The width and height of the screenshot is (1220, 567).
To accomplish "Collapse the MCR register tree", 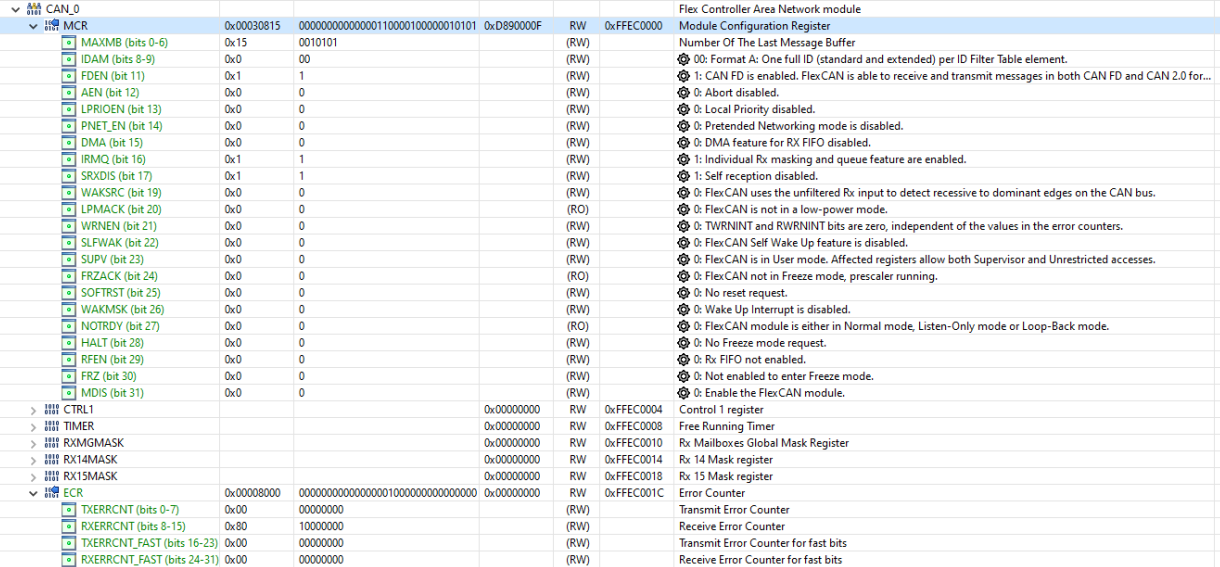I will (x=34, y=26).
